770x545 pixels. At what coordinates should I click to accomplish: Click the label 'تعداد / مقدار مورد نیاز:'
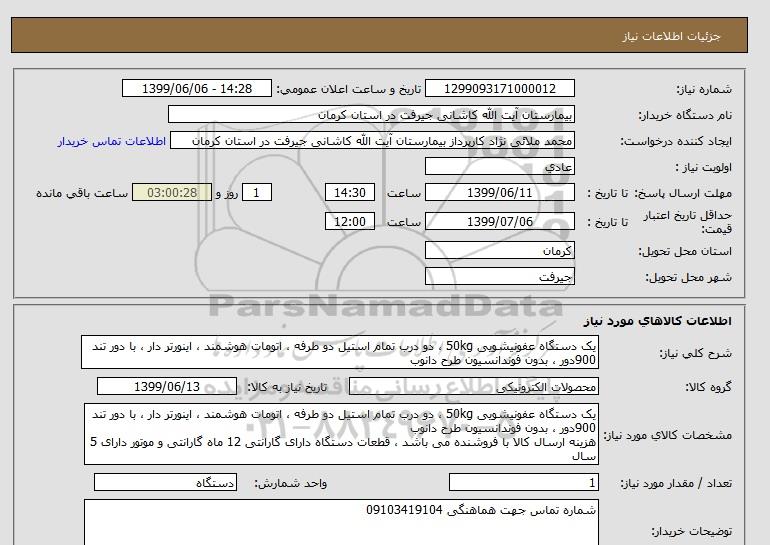click(x=676, y=484)
